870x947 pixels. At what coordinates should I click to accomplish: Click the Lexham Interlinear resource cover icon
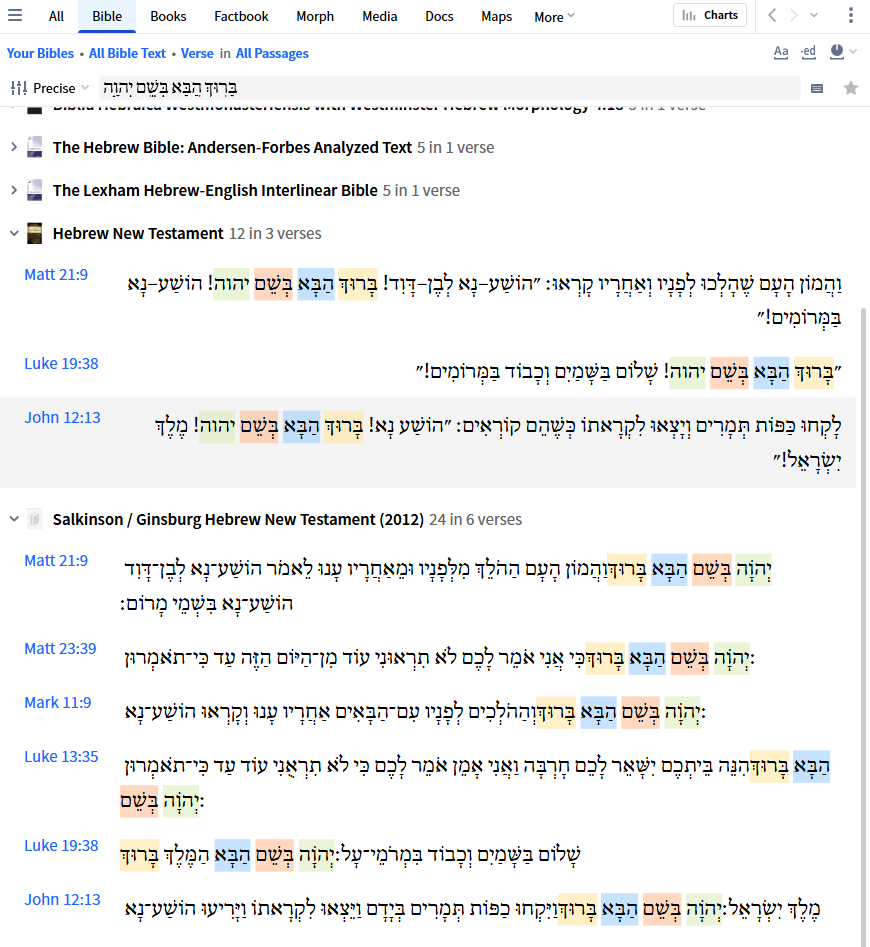[34, 190]
